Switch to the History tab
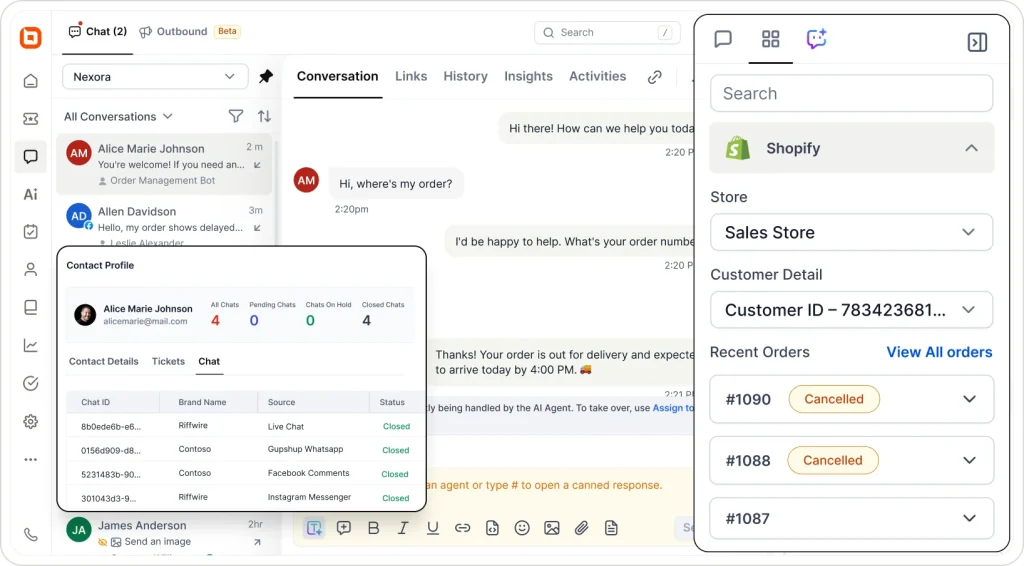The image size is (1024, 566). tap(466, 76)
